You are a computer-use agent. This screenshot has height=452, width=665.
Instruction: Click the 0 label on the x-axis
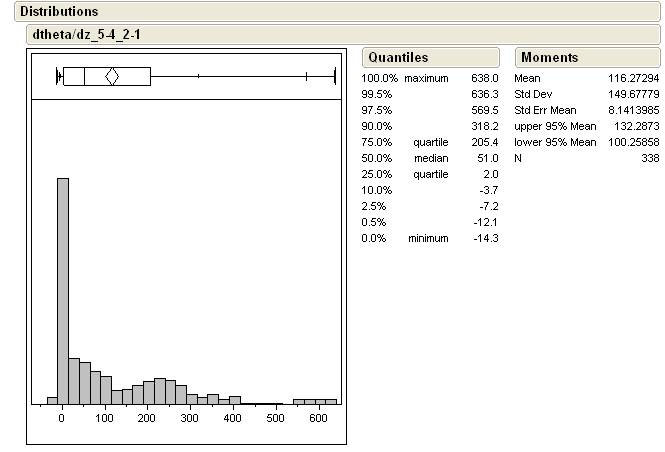pyautogui.click(x=62, y=419)
